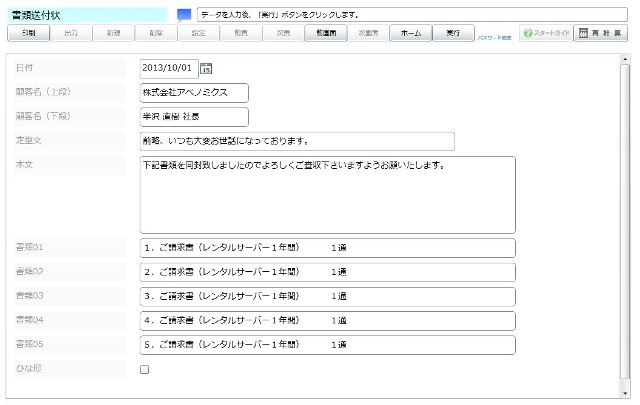The height and width of the screenshot is (405, 640).
Task: Toggle the ひな形 checkbox
Action: pyautogui.click(x=145, y=370)
